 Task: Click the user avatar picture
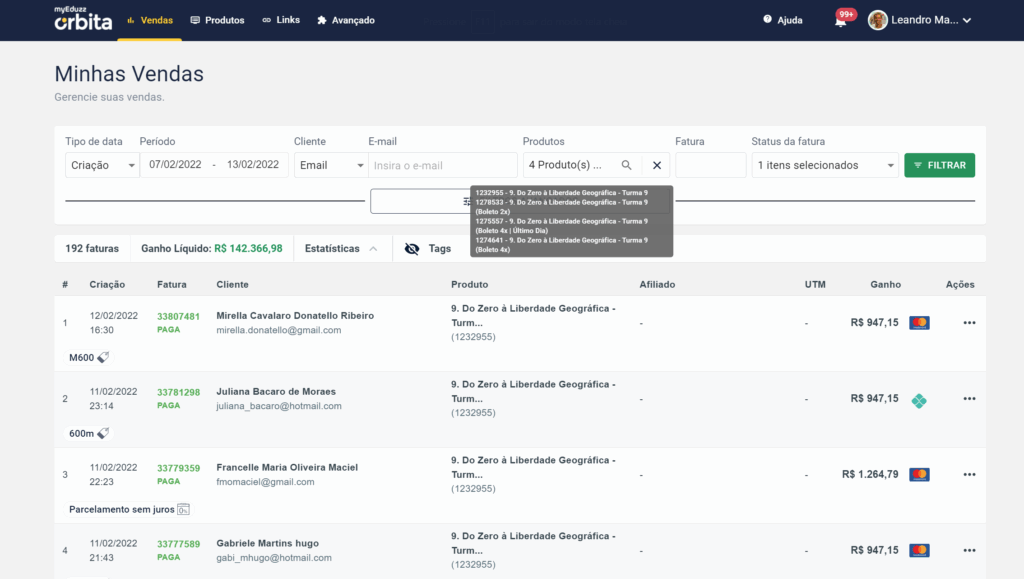(877, 20)
